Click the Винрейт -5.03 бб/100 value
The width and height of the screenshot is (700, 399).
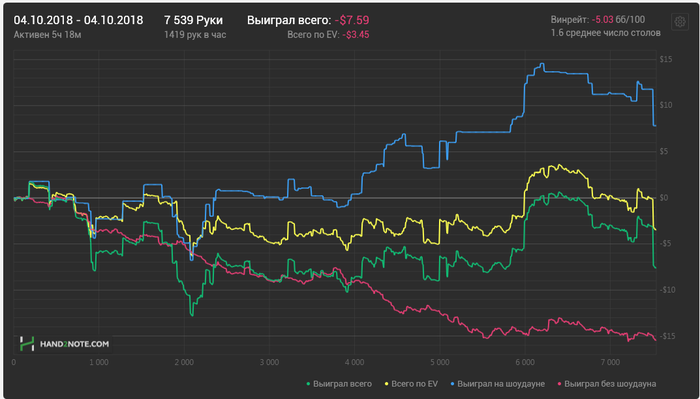[618, 20]
